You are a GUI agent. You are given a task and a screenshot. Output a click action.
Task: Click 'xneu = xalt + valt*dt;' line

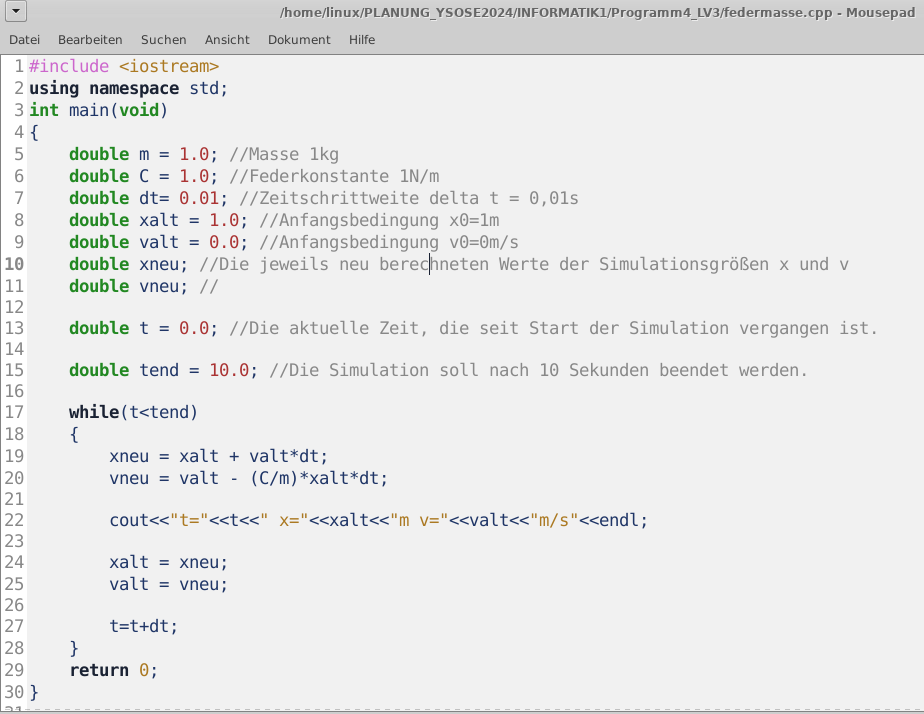(x=218, y=456)
